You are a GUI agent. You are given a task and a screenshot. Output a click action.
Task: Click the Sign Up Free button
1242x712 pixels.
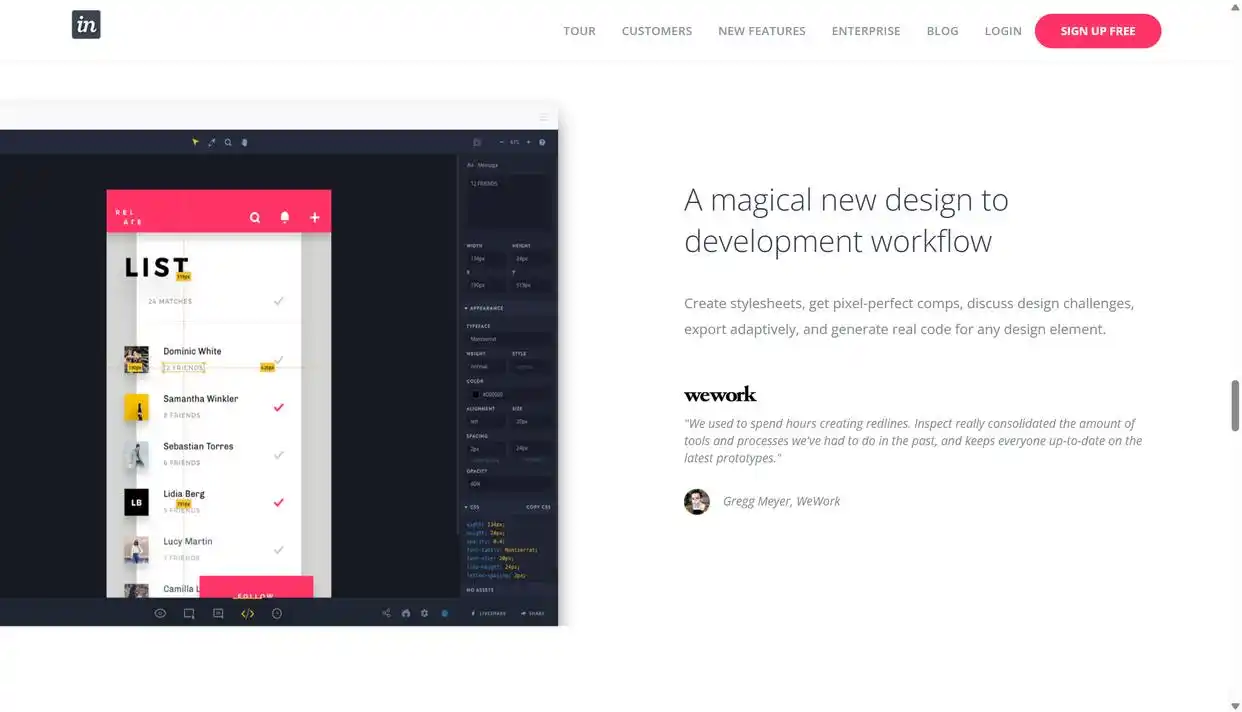(x=1097, y=31)
